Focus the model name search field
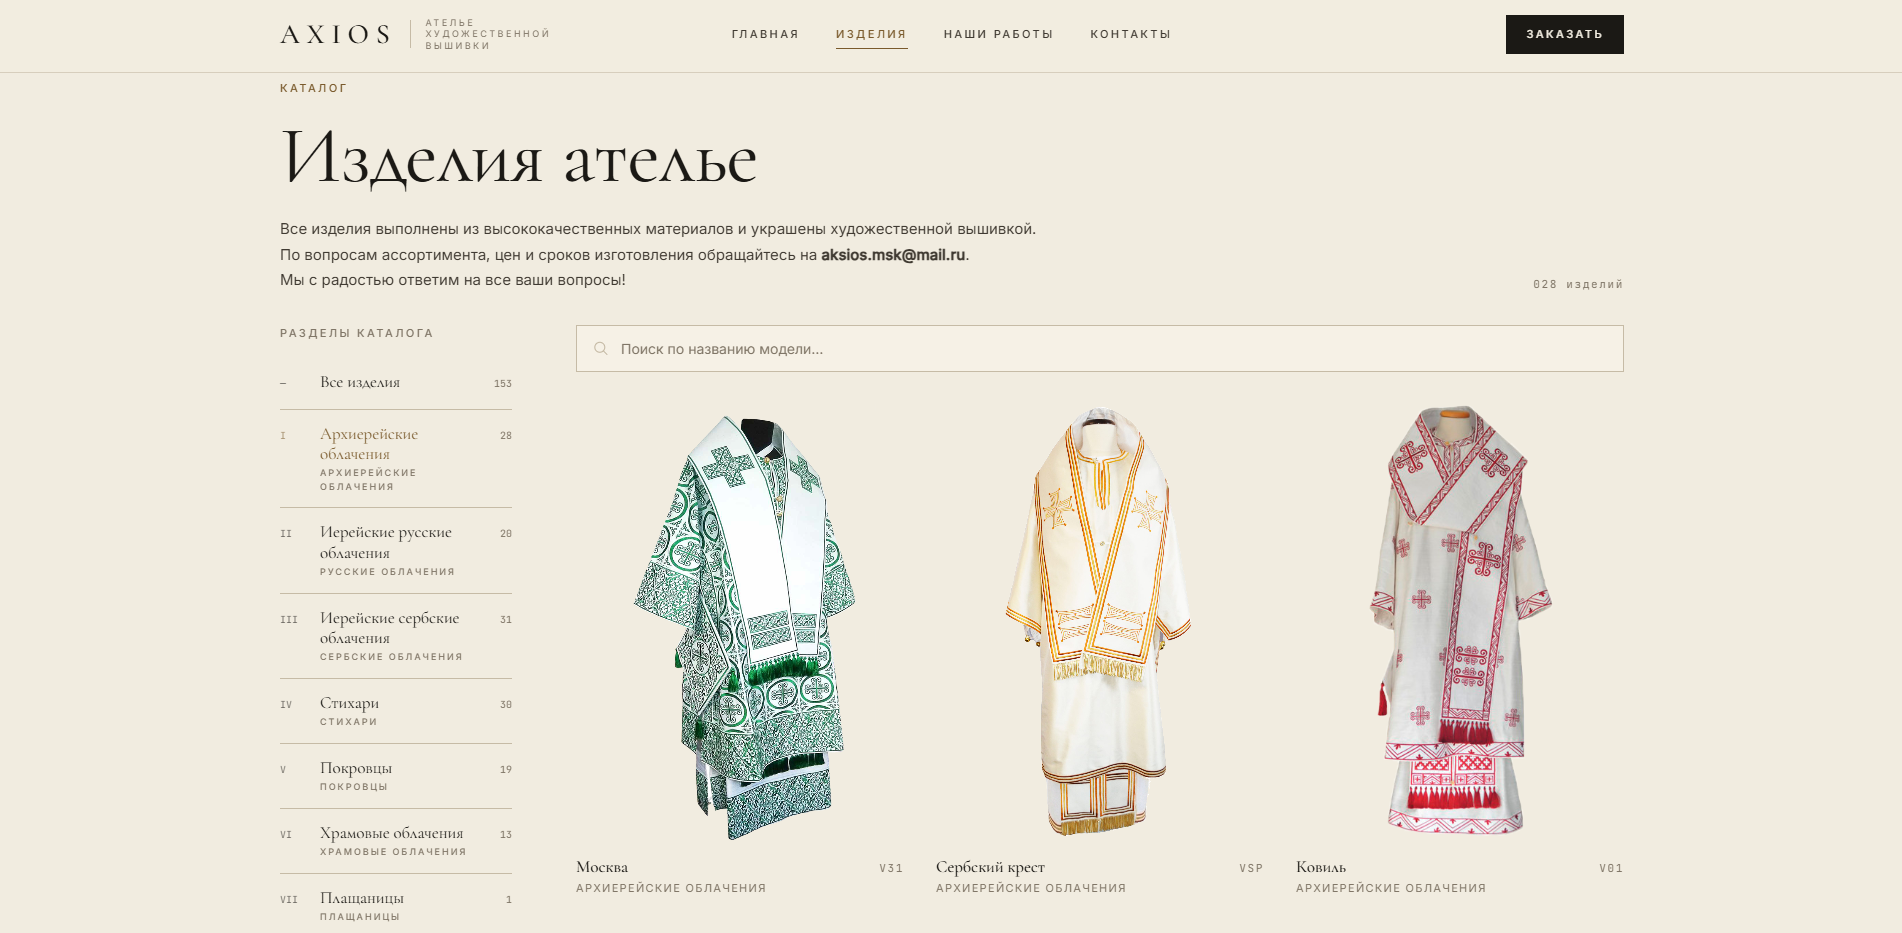This screenshot has height=933, width=1902. 1099,349
